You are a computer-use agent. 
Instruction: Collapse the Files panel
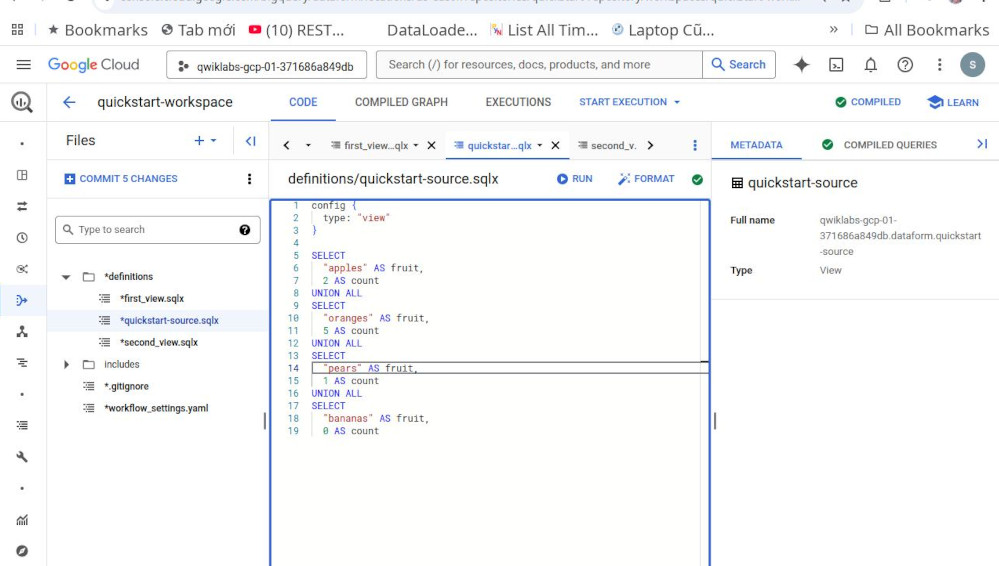click(250, 141)
